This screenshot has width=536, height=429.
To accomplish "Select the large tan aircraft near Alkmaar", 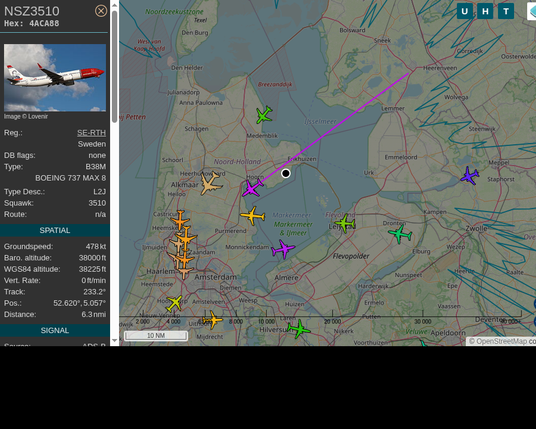I will [211, 184].
